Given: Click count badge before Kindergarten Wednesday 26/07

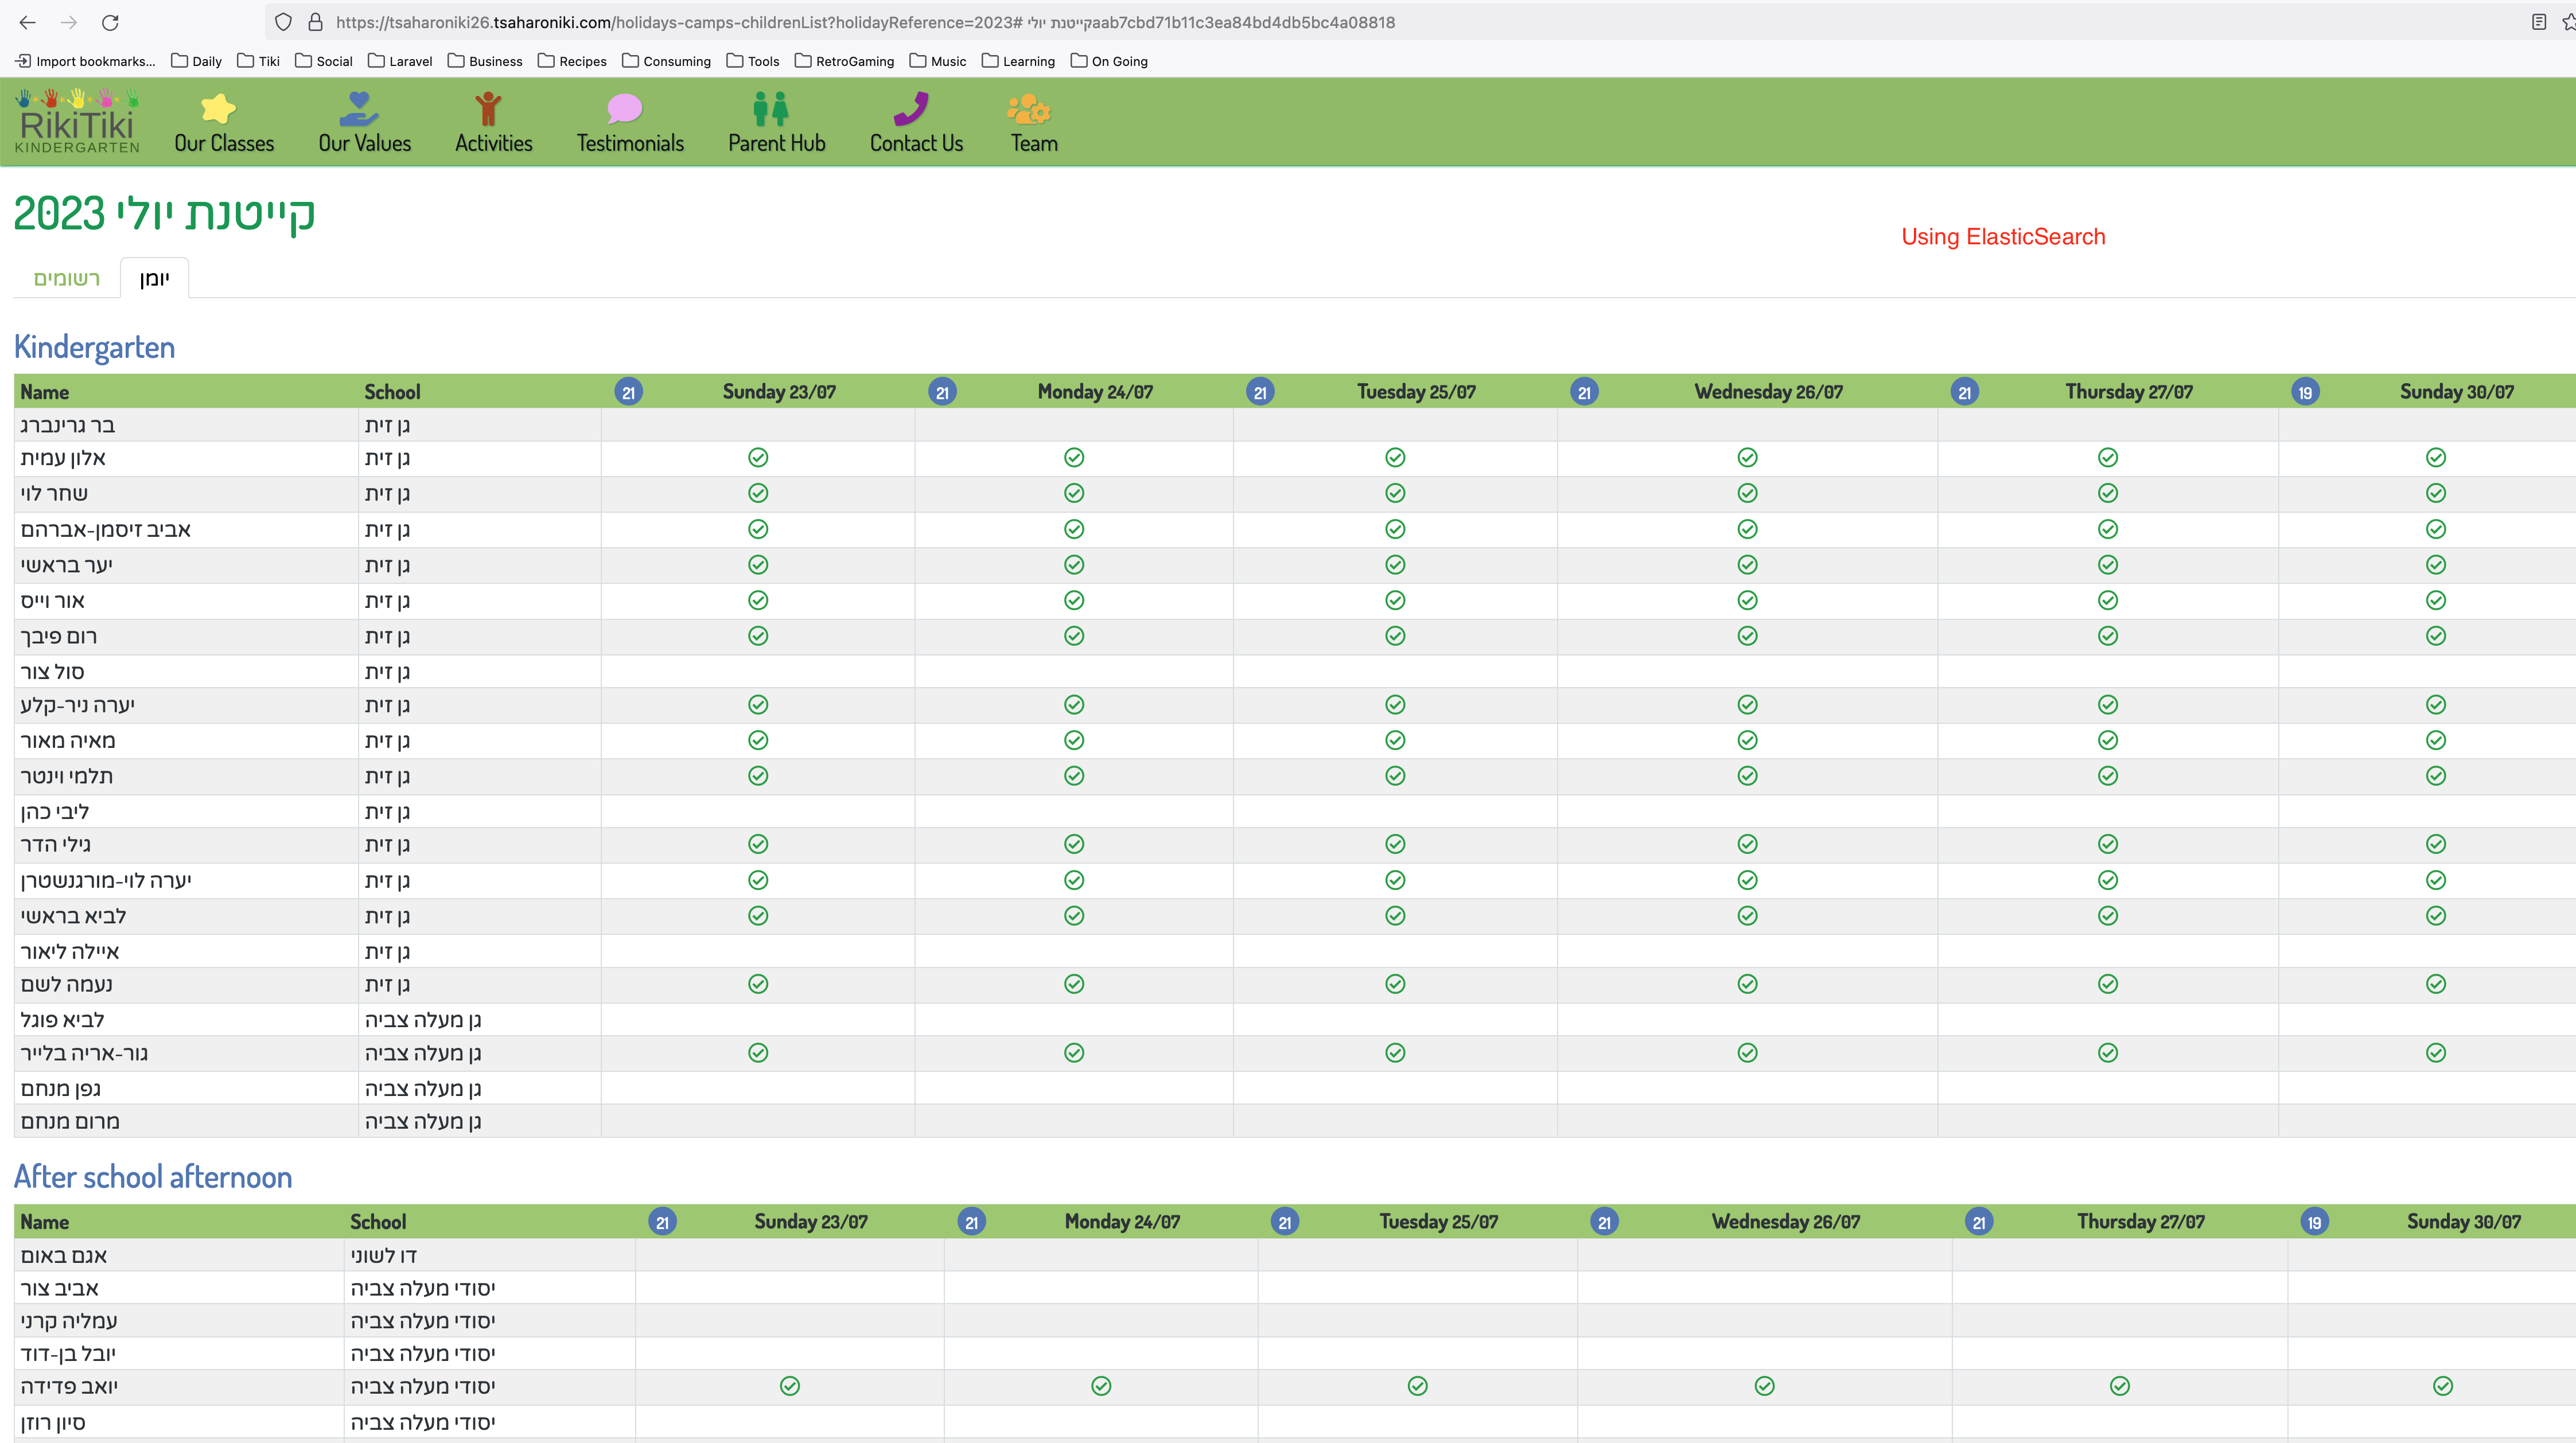Looking at the screenshot, I should point(1584,392).
